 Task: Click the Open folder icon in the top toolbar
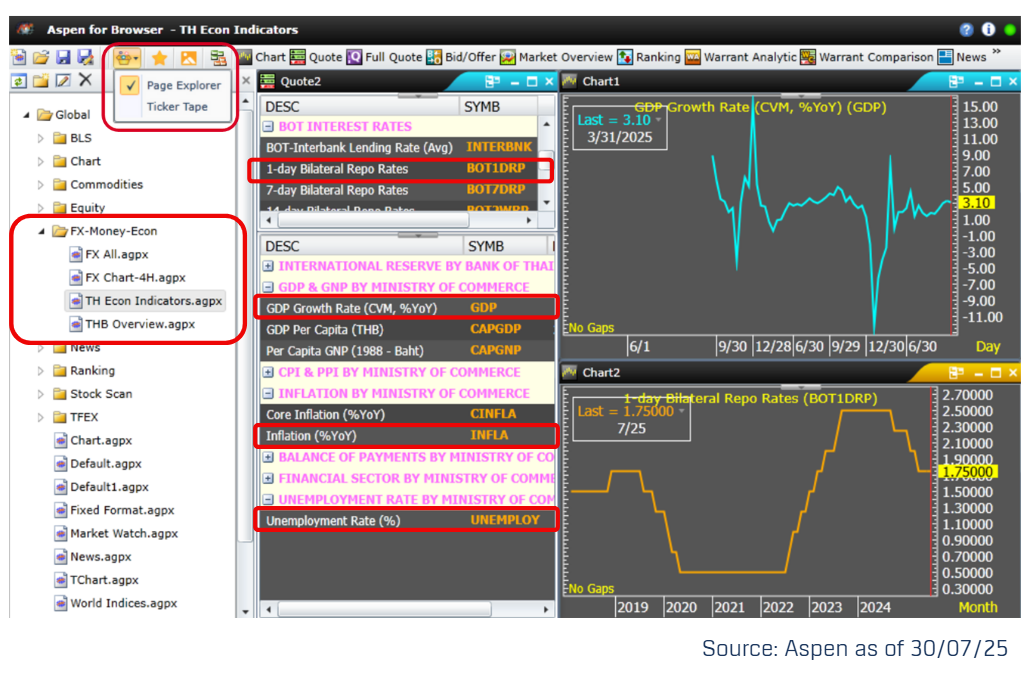[41, 58]
